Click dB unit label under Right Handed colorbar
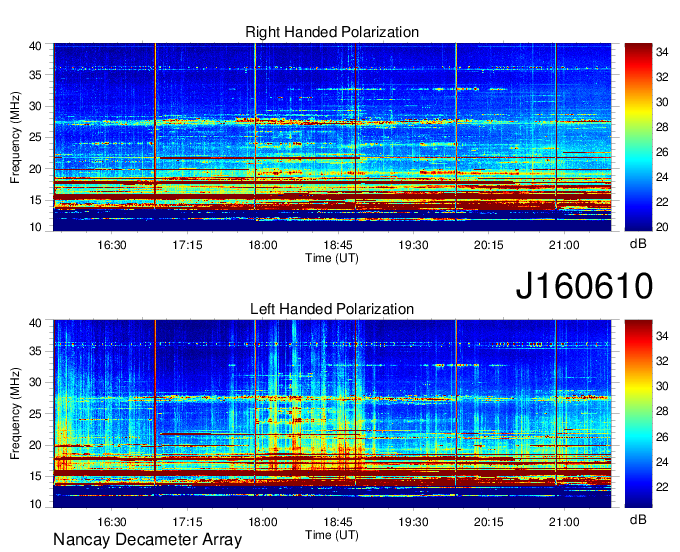 pyautogui.click(x=638, y=244)
